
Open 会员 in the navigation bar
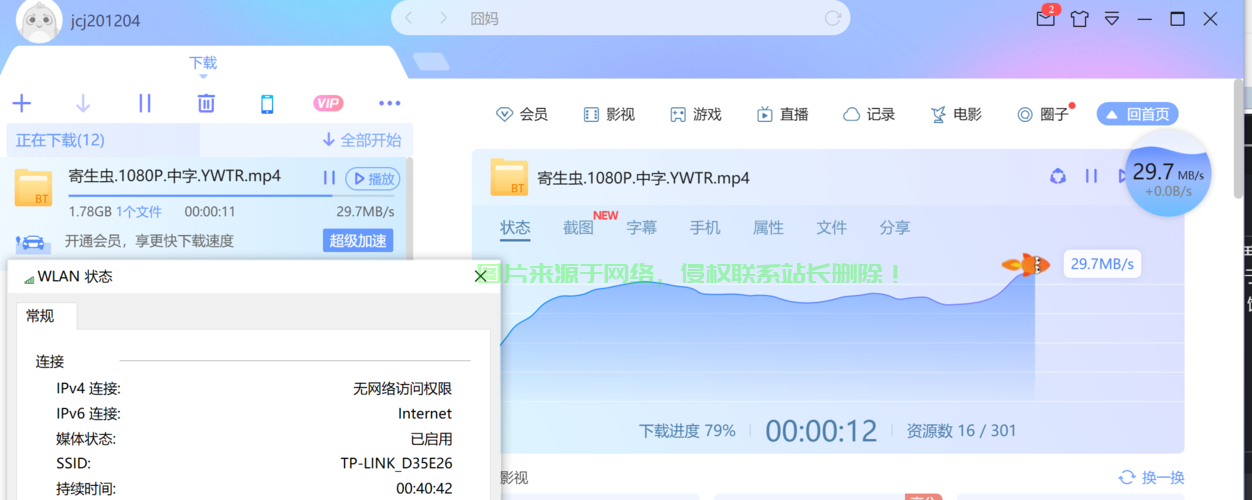[x=522, y=114]
